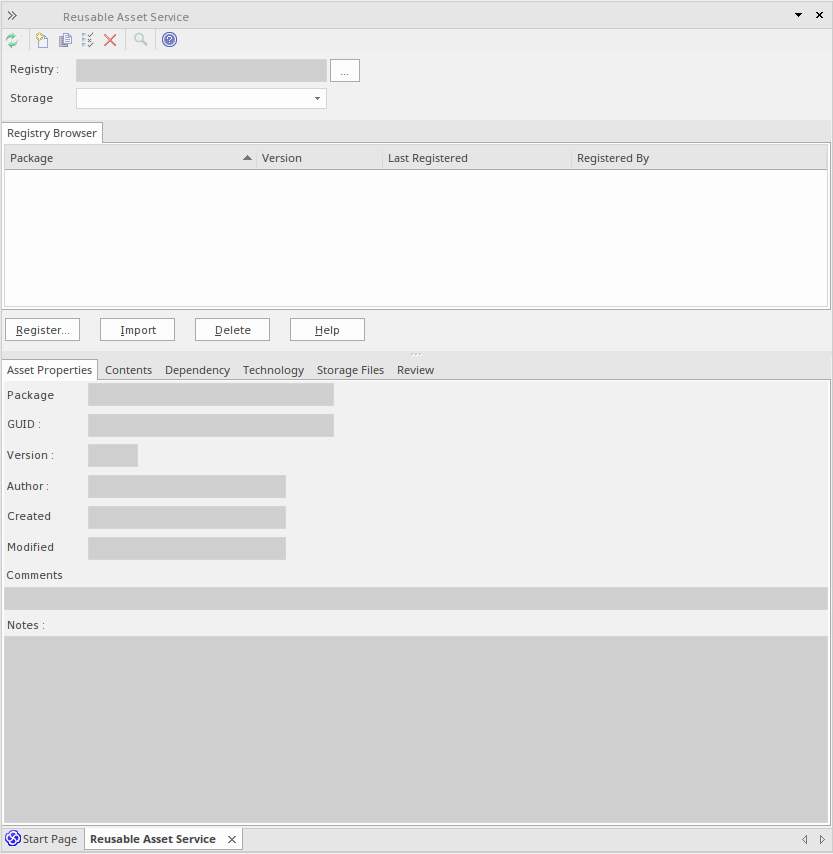
Task: Open the Storage dropdown list
Action: click(317, 98)
